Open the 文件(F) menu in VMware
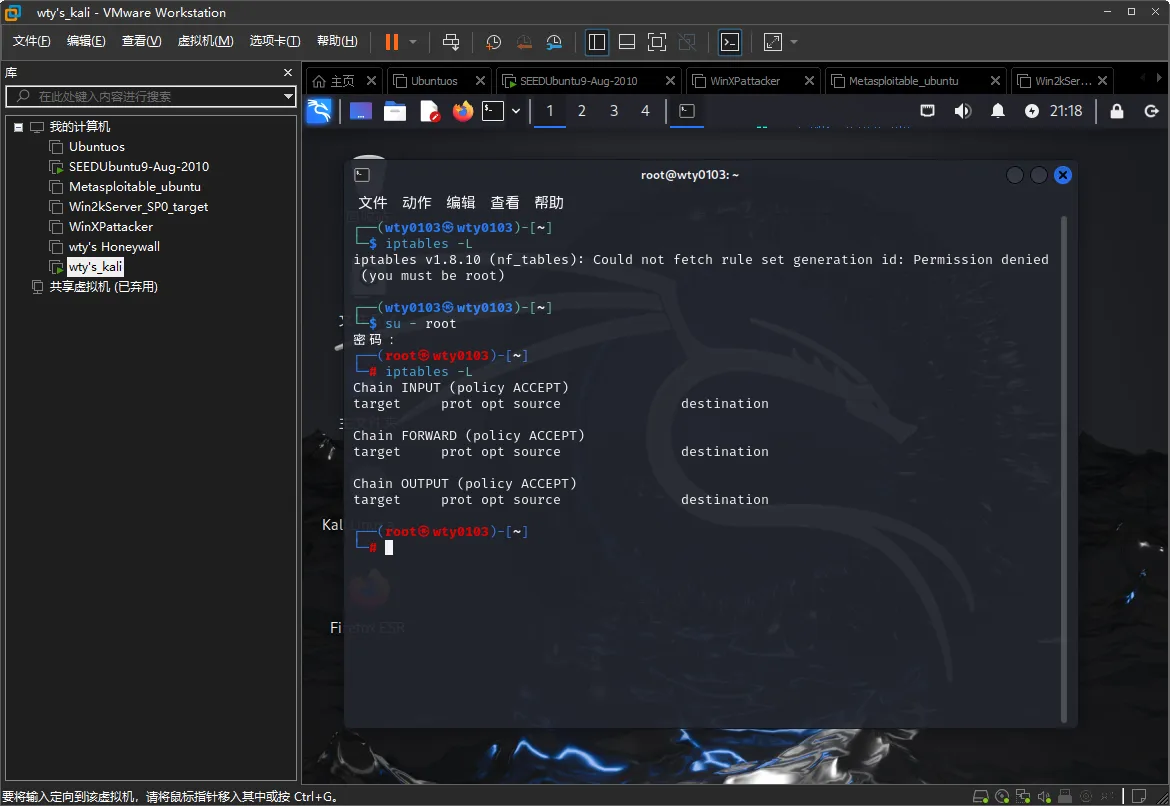 pos(31,41)
